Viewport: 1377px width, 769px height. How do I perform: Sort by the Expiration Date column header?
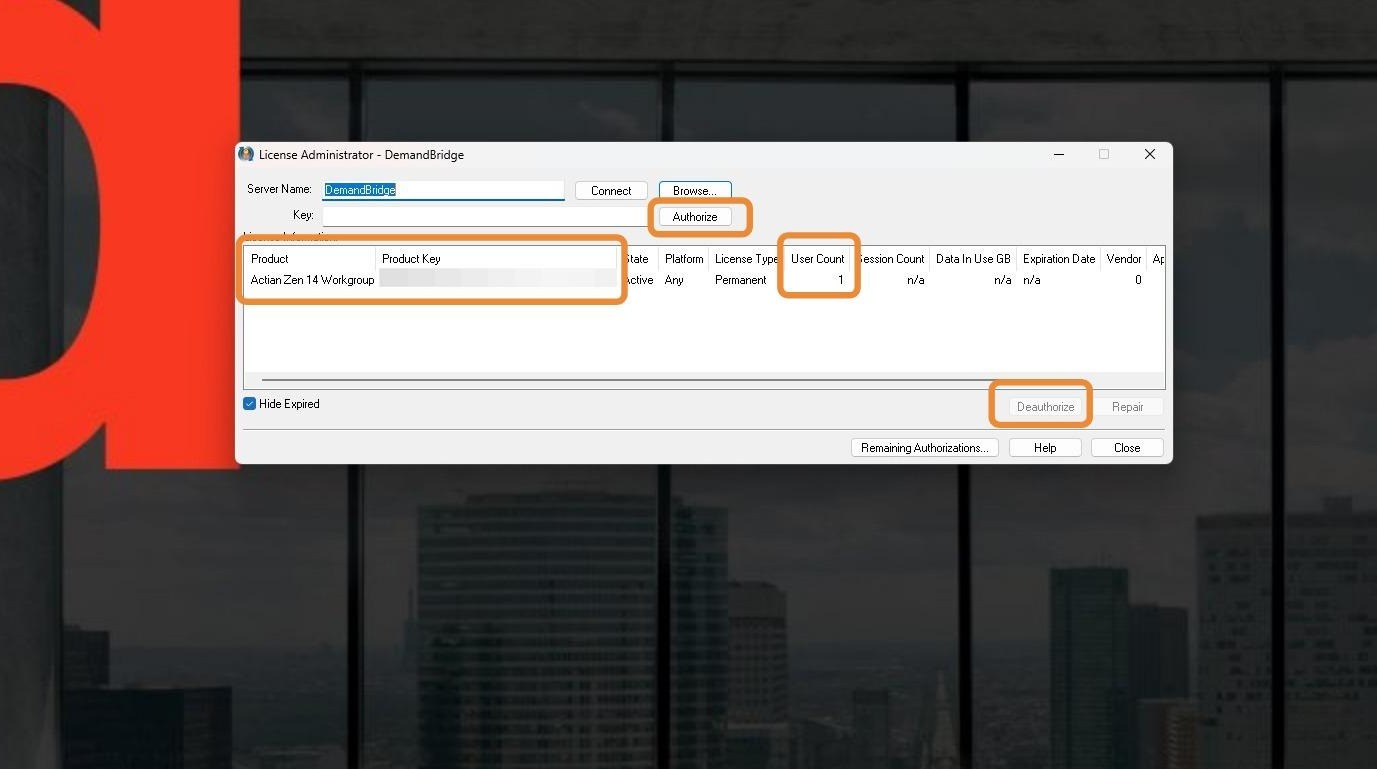click(x=1059, y=259)
